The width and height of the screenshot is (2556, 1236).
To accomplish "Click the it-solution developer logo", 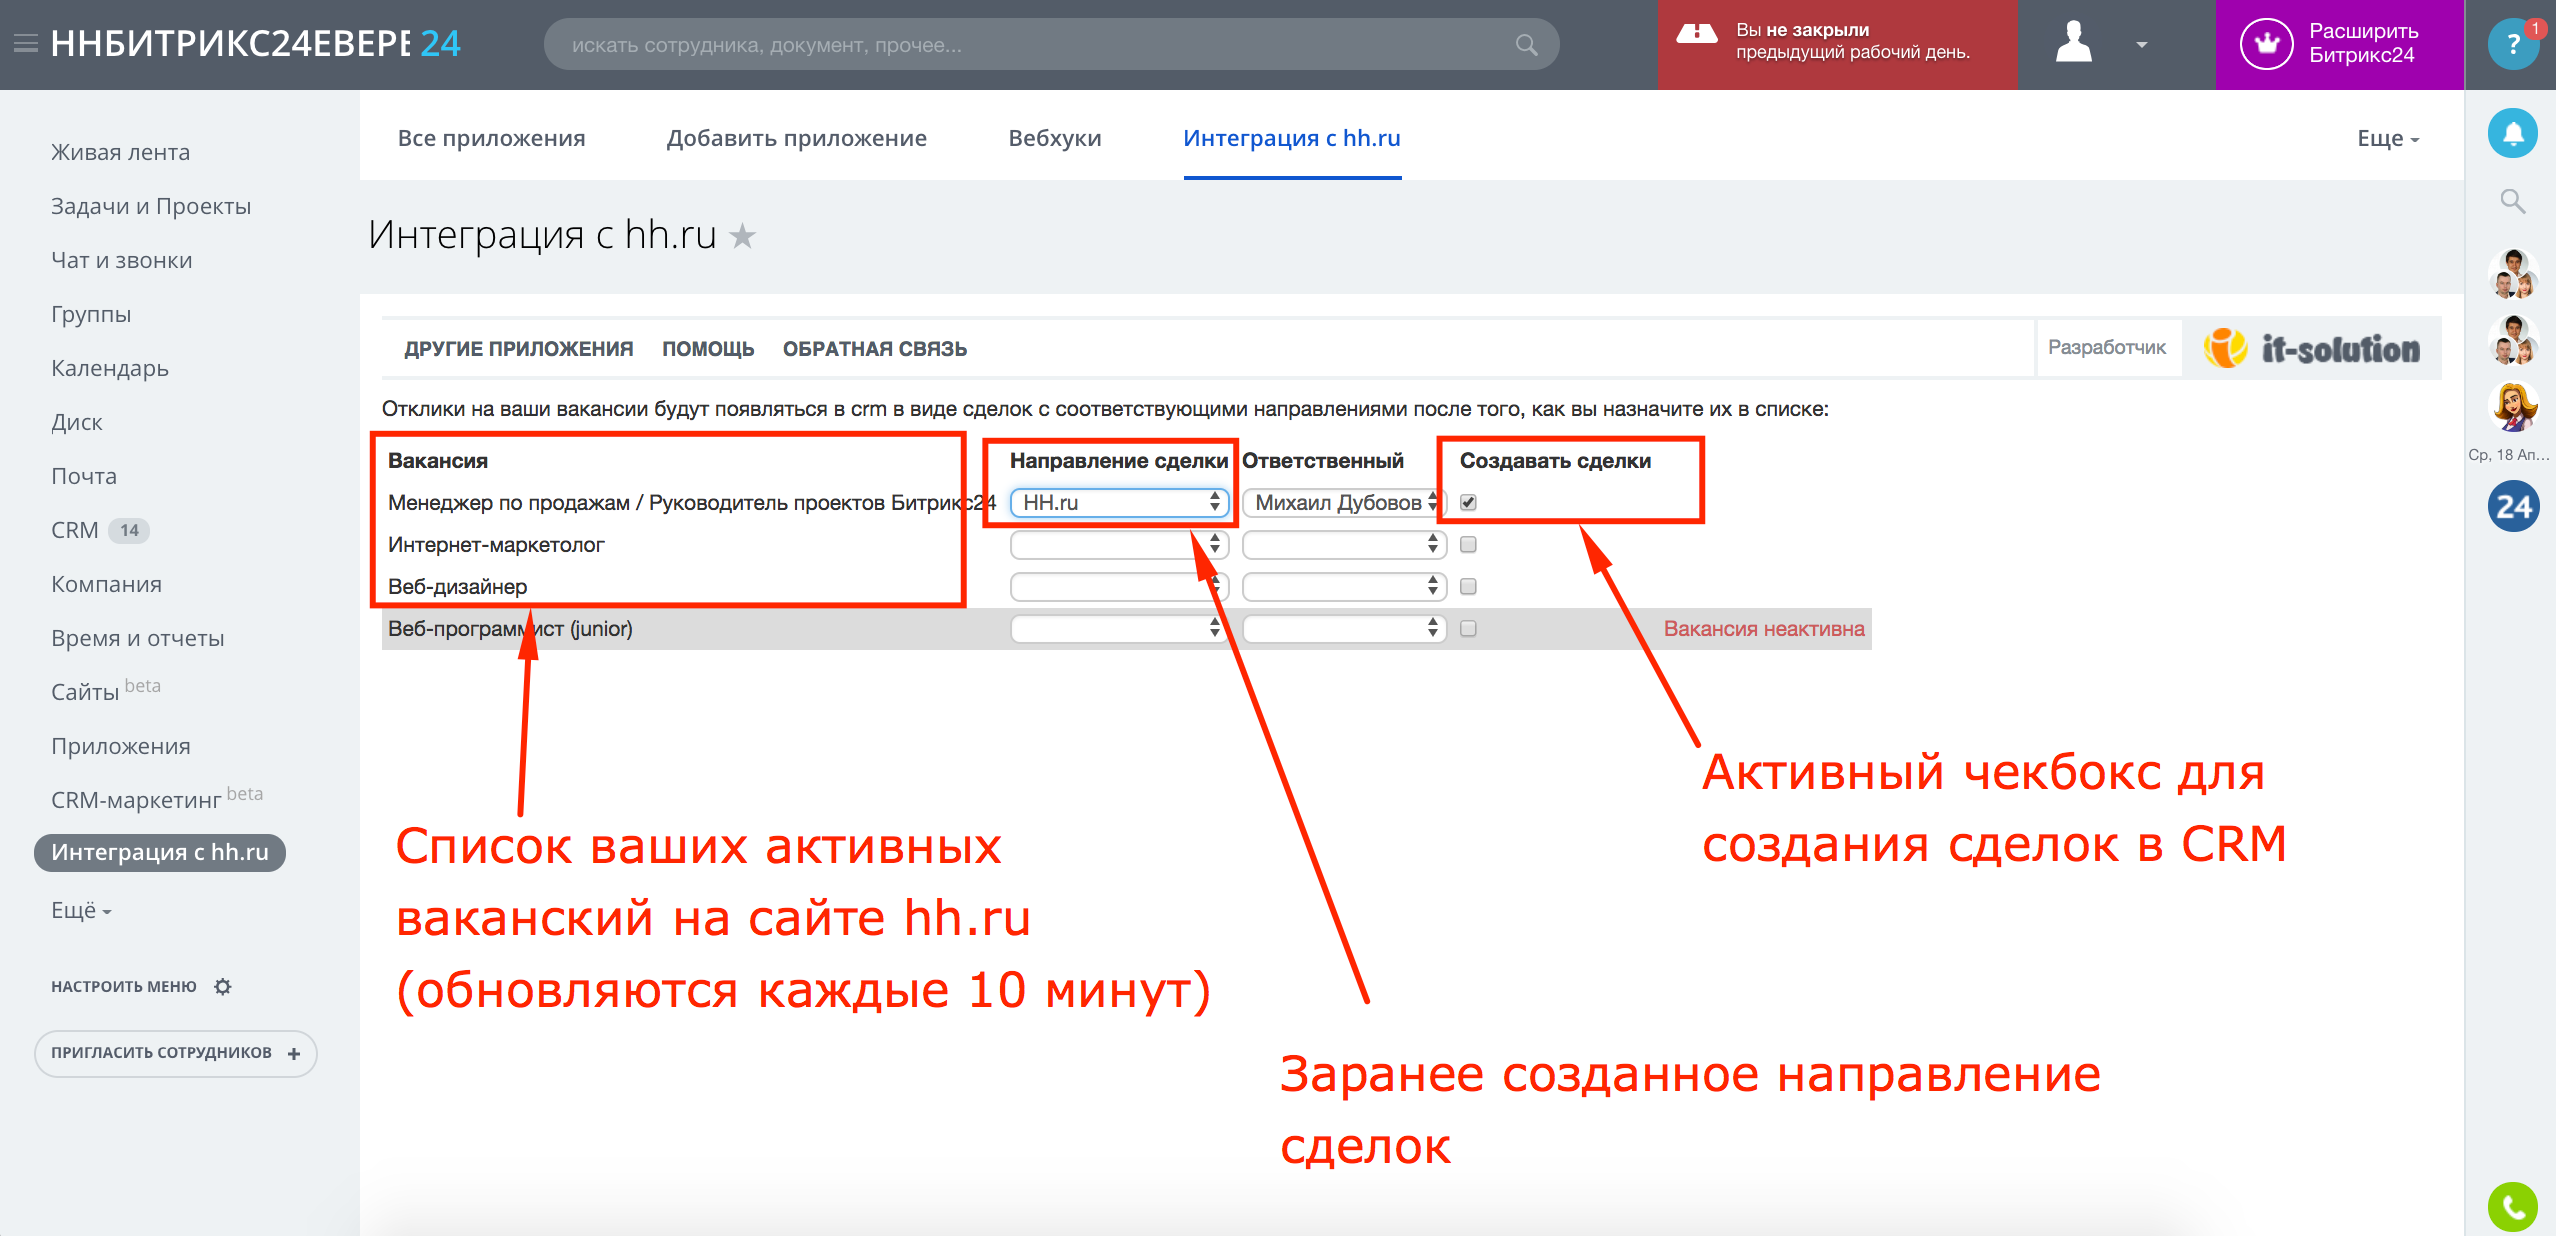I will click(x=2312, y=348).
